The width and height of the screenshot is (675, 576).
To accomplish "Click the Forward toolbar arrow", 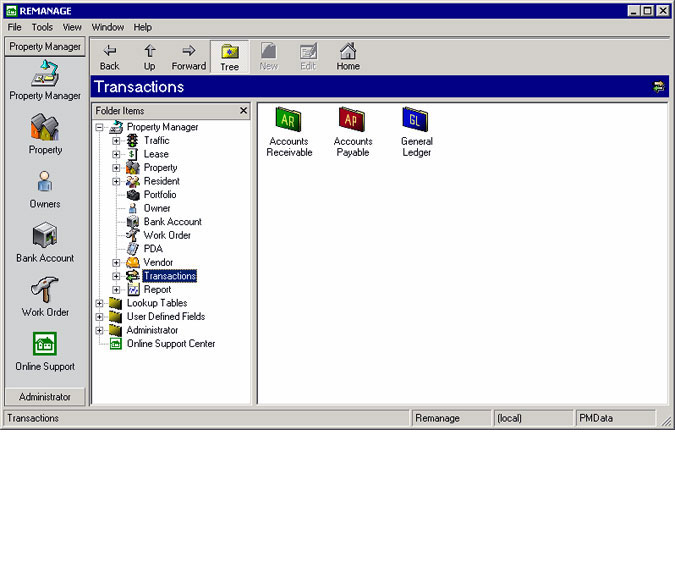I will click(189, 57).
